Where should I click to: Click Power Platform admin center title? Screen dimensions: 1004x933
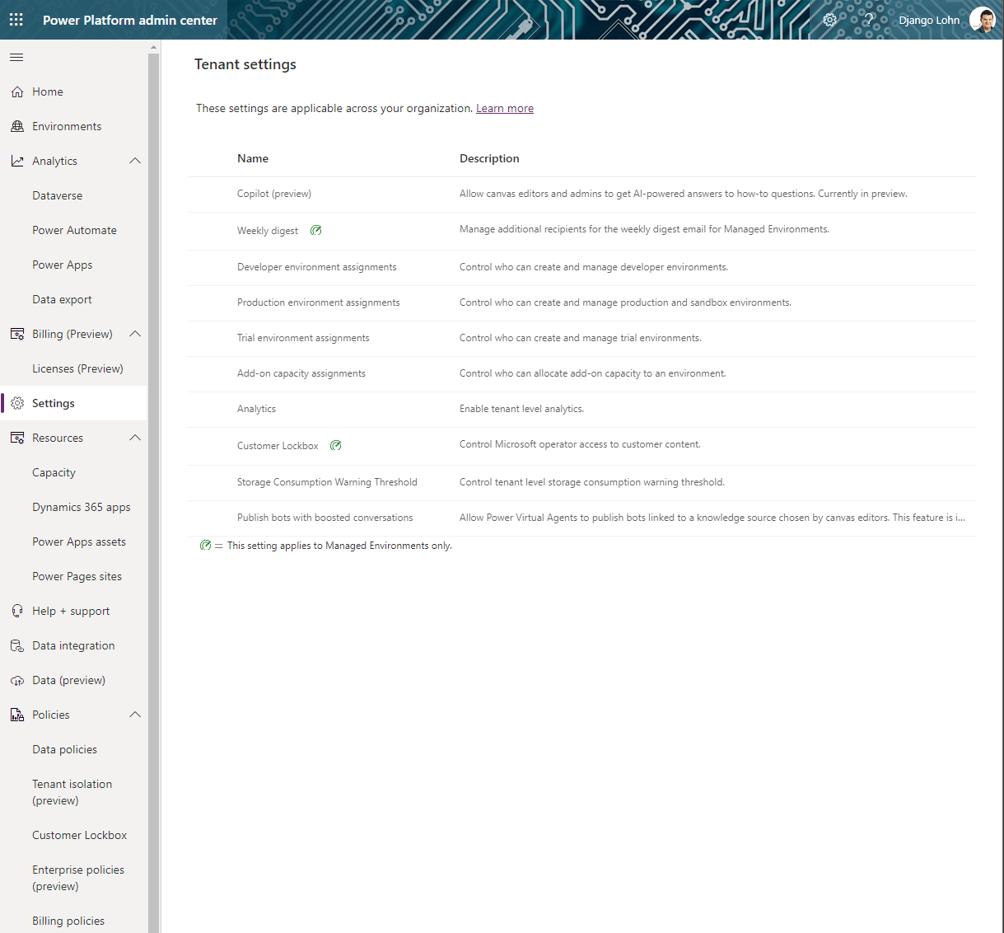point(130,20)
